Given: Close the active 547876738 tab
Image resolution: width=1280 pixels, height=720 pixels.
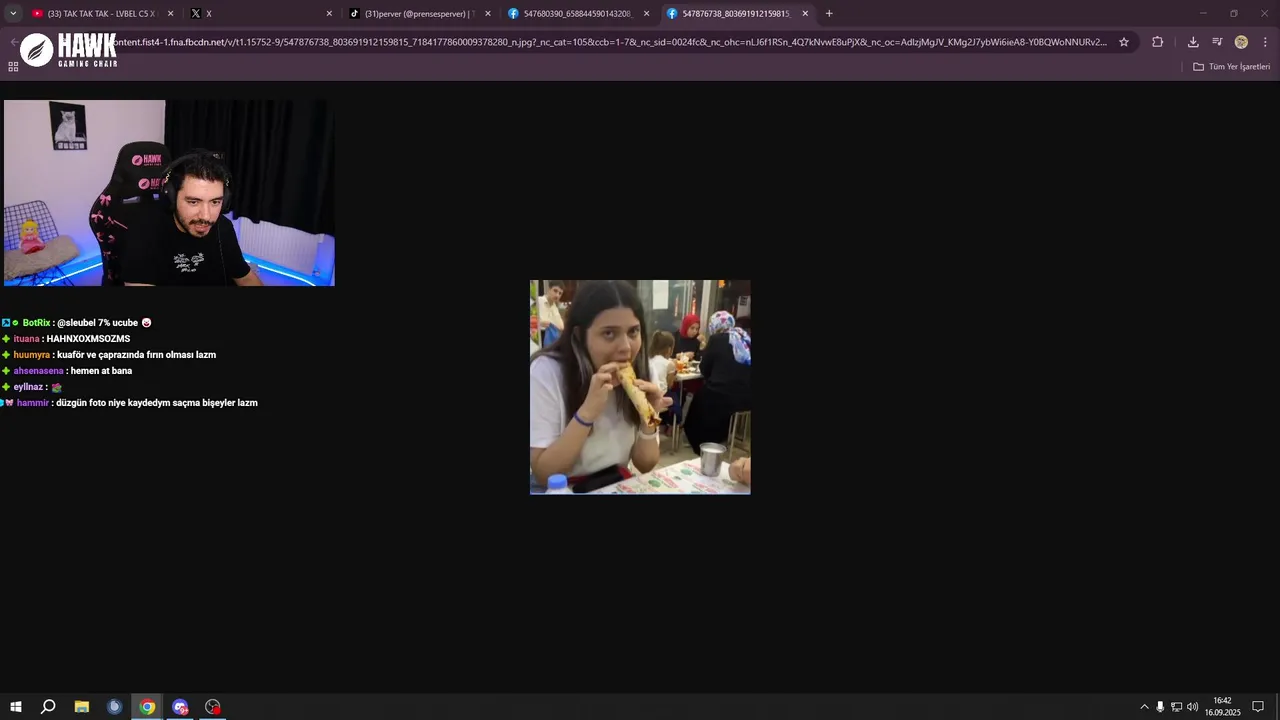Looking at the screenshot, I should (805, 13).
